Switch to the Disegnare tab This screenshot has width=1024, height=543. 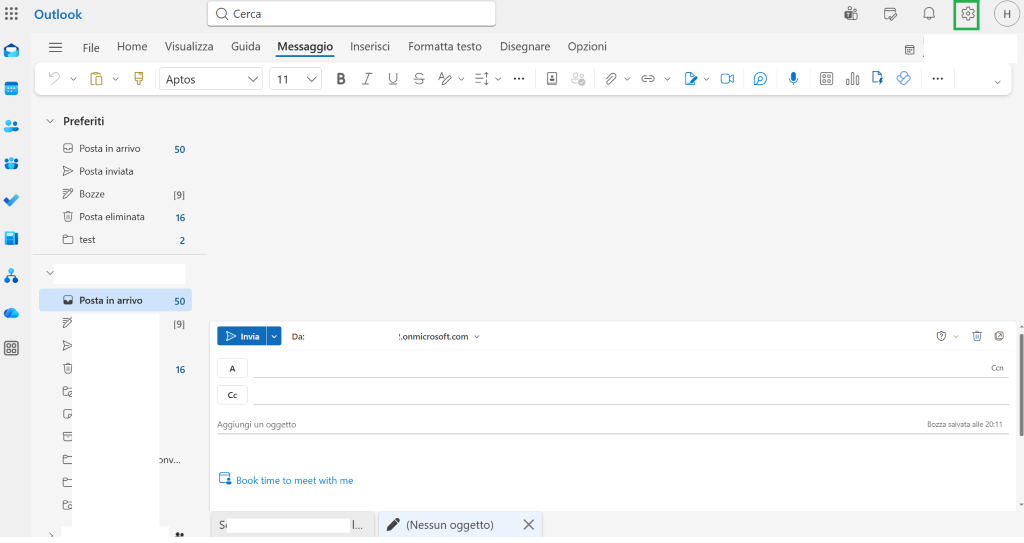point(525,46)
